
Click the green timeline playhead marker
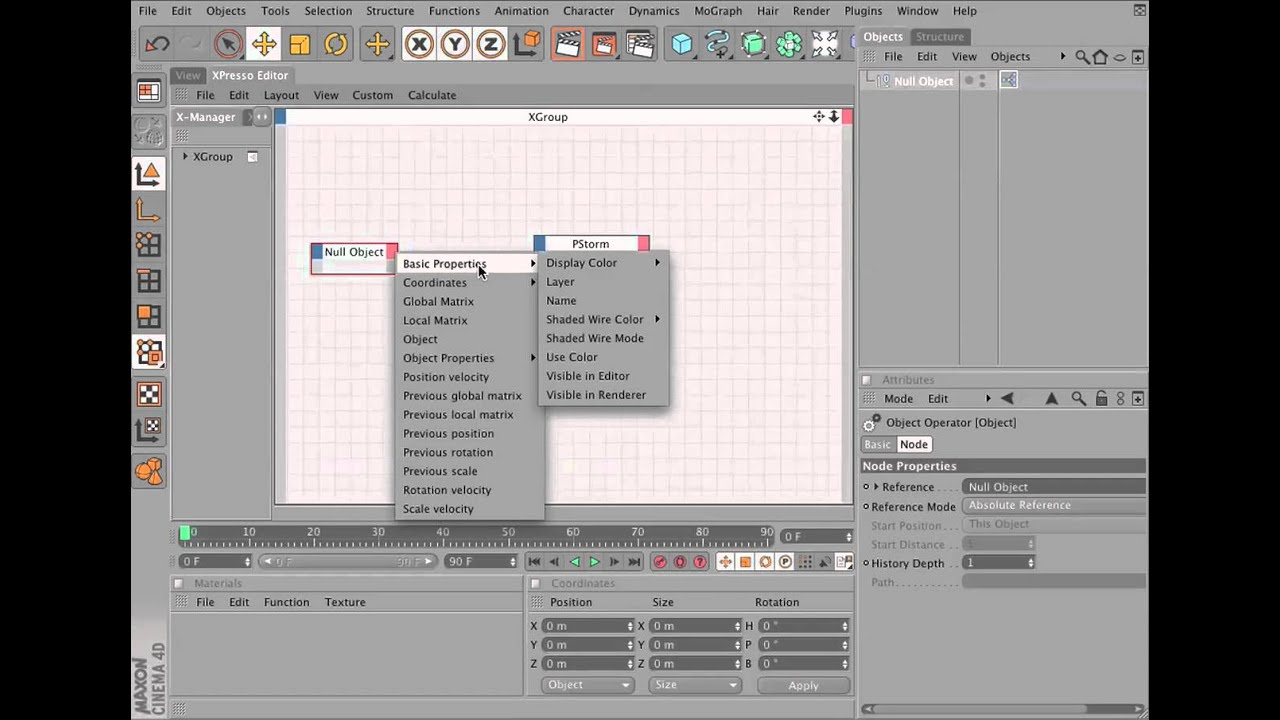pyautogui.click(x=185, y=534)
